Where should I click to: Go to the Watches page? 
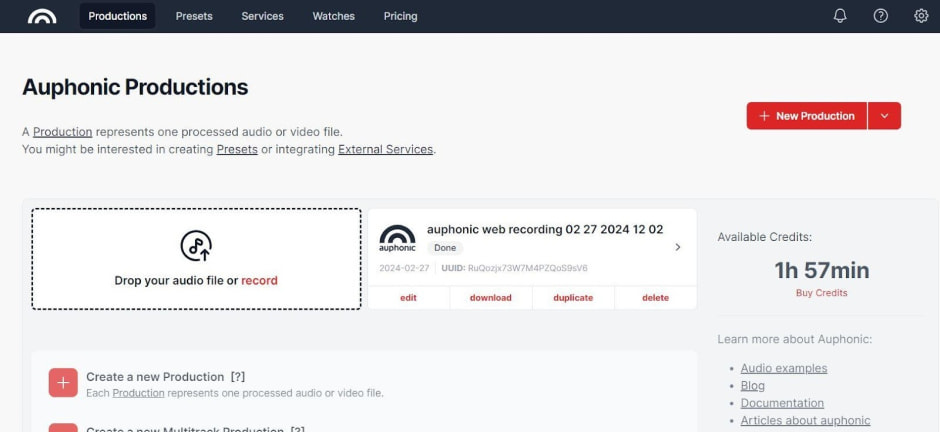tap(333, 16)
